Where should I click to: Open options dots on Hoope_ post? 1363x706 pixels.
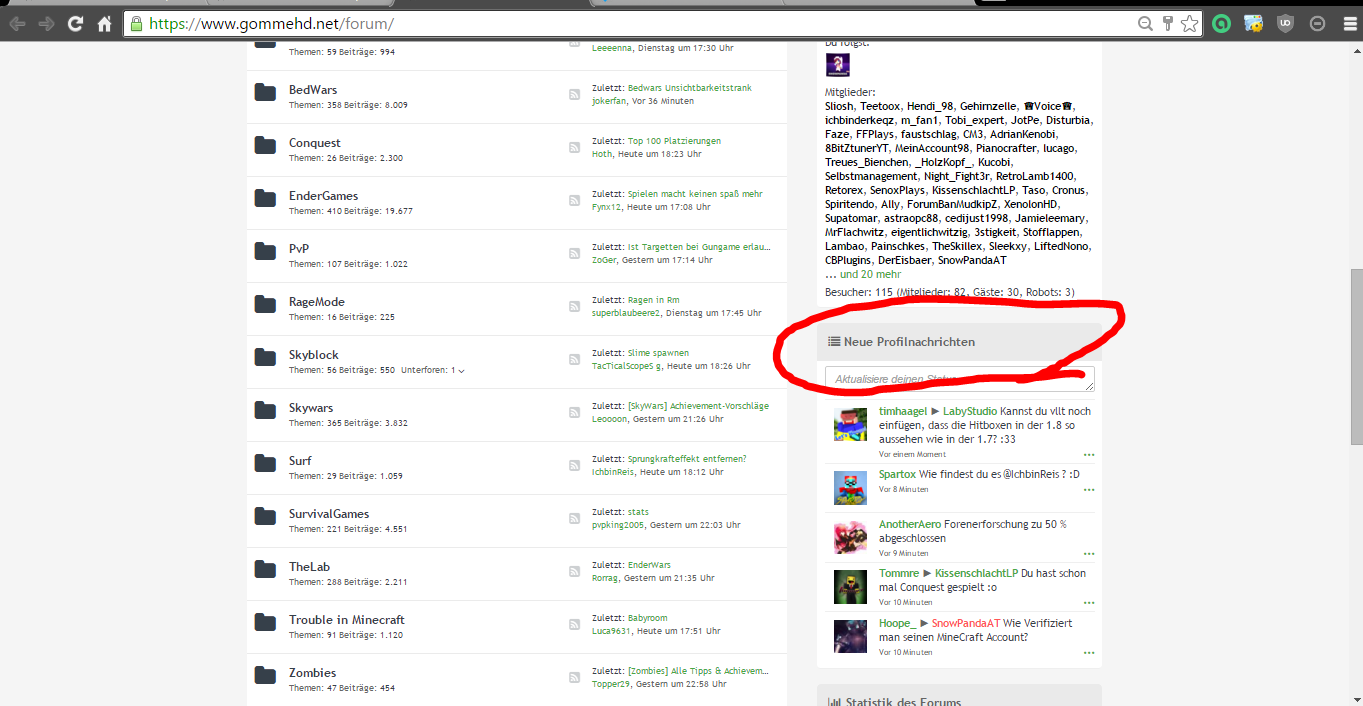(1089, 653)
